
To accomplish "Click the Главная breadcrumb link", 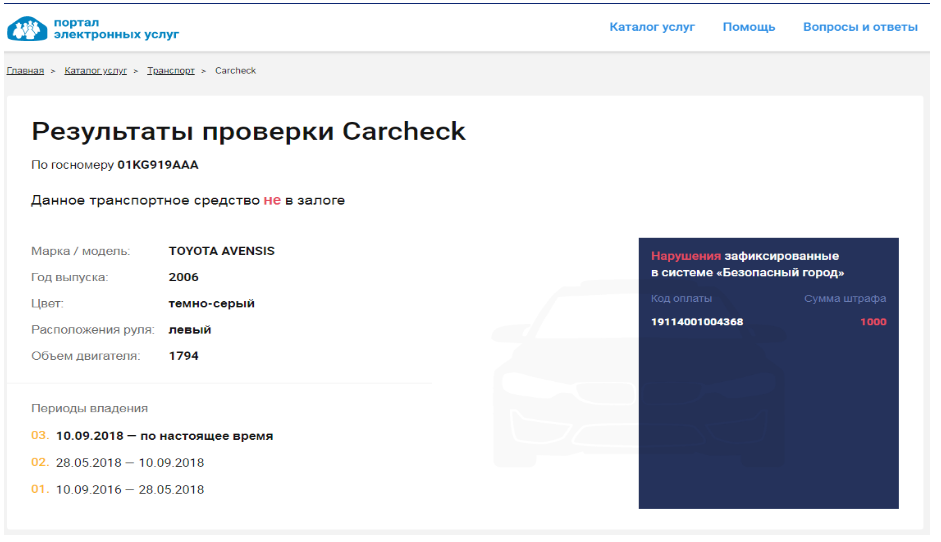I will 25,71.
